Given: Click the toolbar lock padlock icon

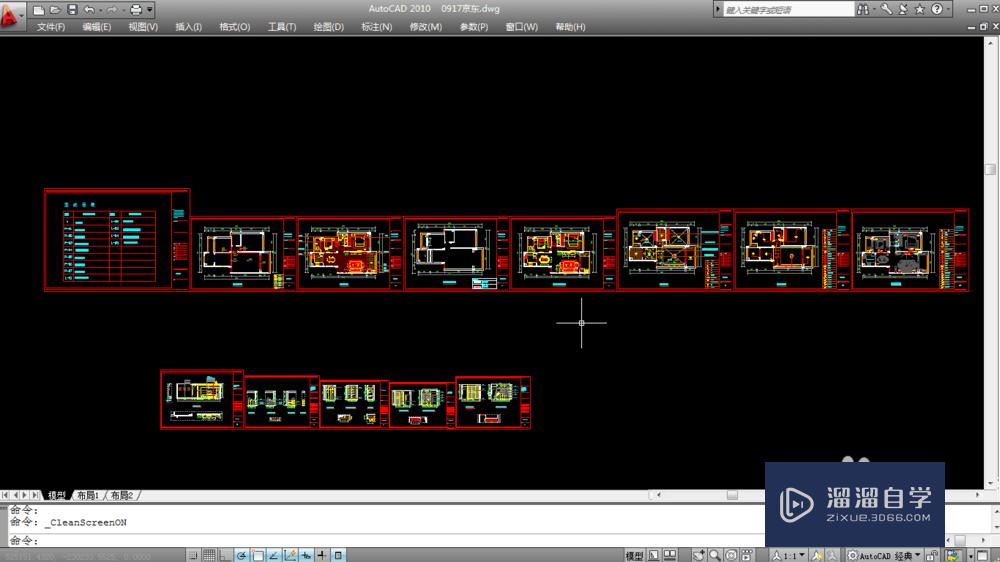Looking at the screenshot, I should click(932, 556).
